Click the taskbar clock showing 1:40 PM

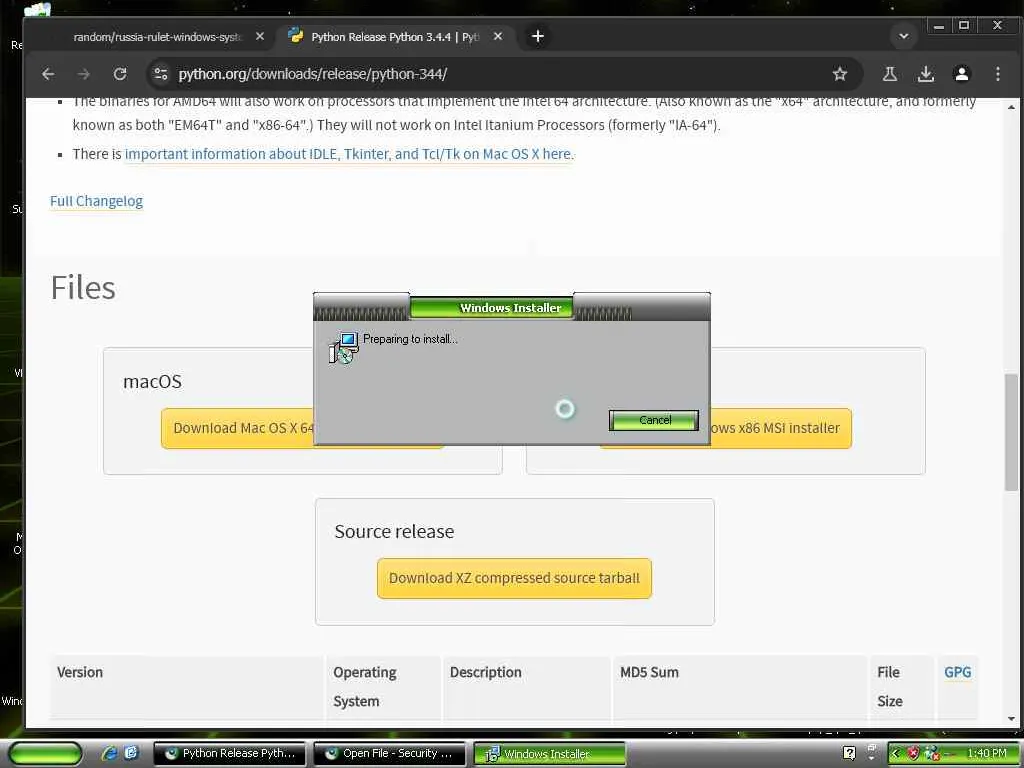click(987, 753)
